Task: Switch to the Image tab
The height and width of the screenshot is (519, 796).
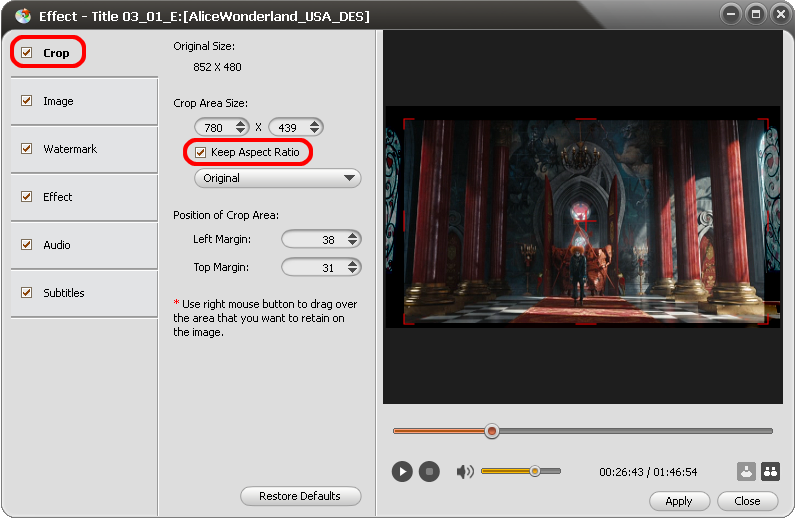Action: (x=84, y=101)
